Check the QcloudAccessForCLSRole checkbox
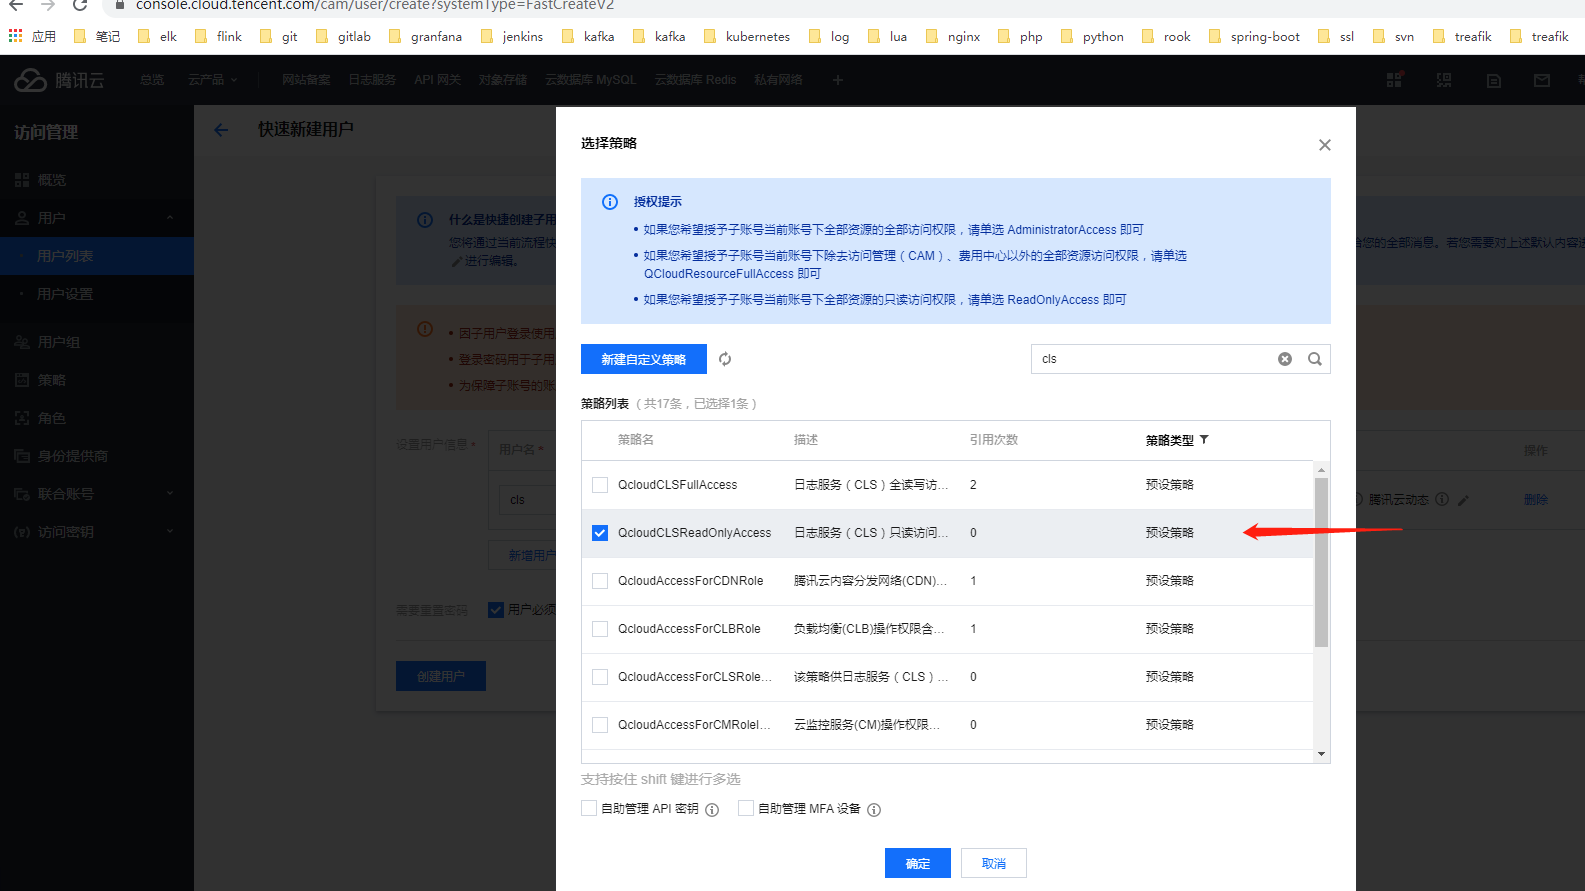 (600, 677)
